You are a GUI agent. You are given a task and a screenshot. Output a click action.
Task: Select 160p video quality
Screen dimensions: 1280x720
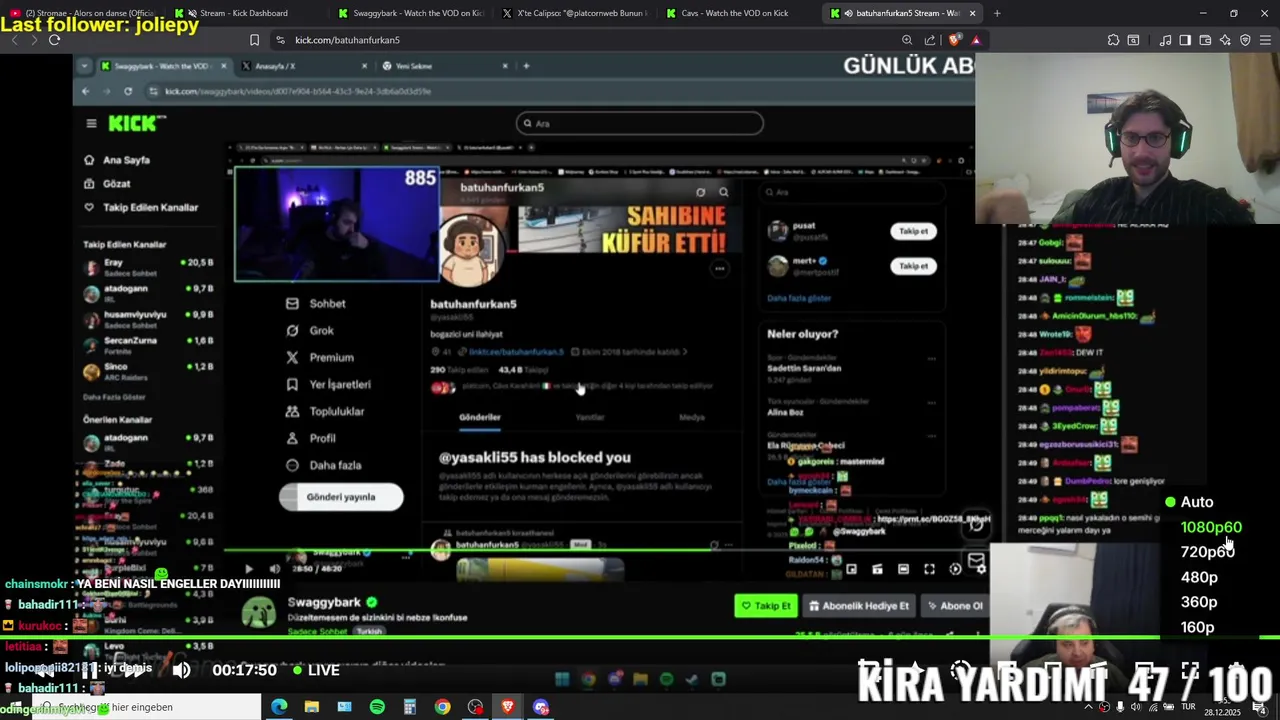pyautogui.click(x=1197, y=627)
